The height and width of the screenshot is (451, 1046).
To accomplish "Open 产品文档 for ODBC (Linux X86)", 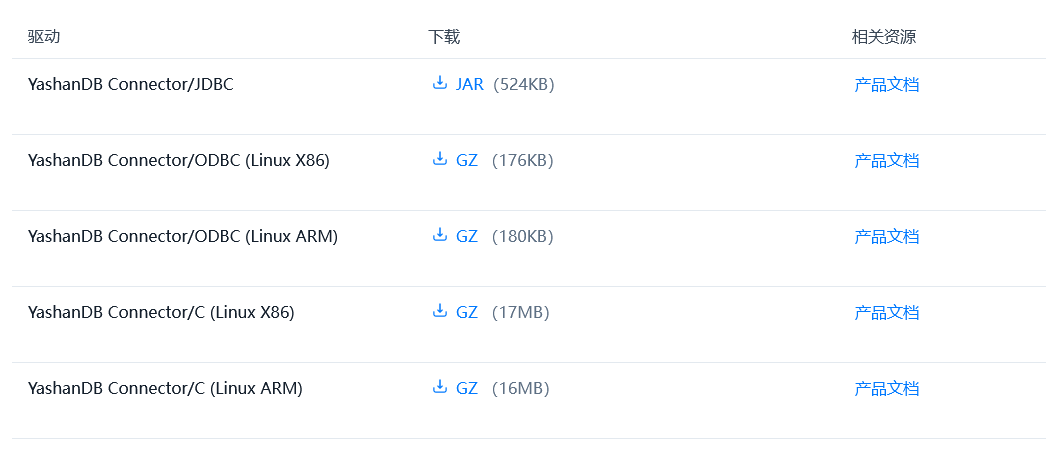I will (x=886, y=161).
